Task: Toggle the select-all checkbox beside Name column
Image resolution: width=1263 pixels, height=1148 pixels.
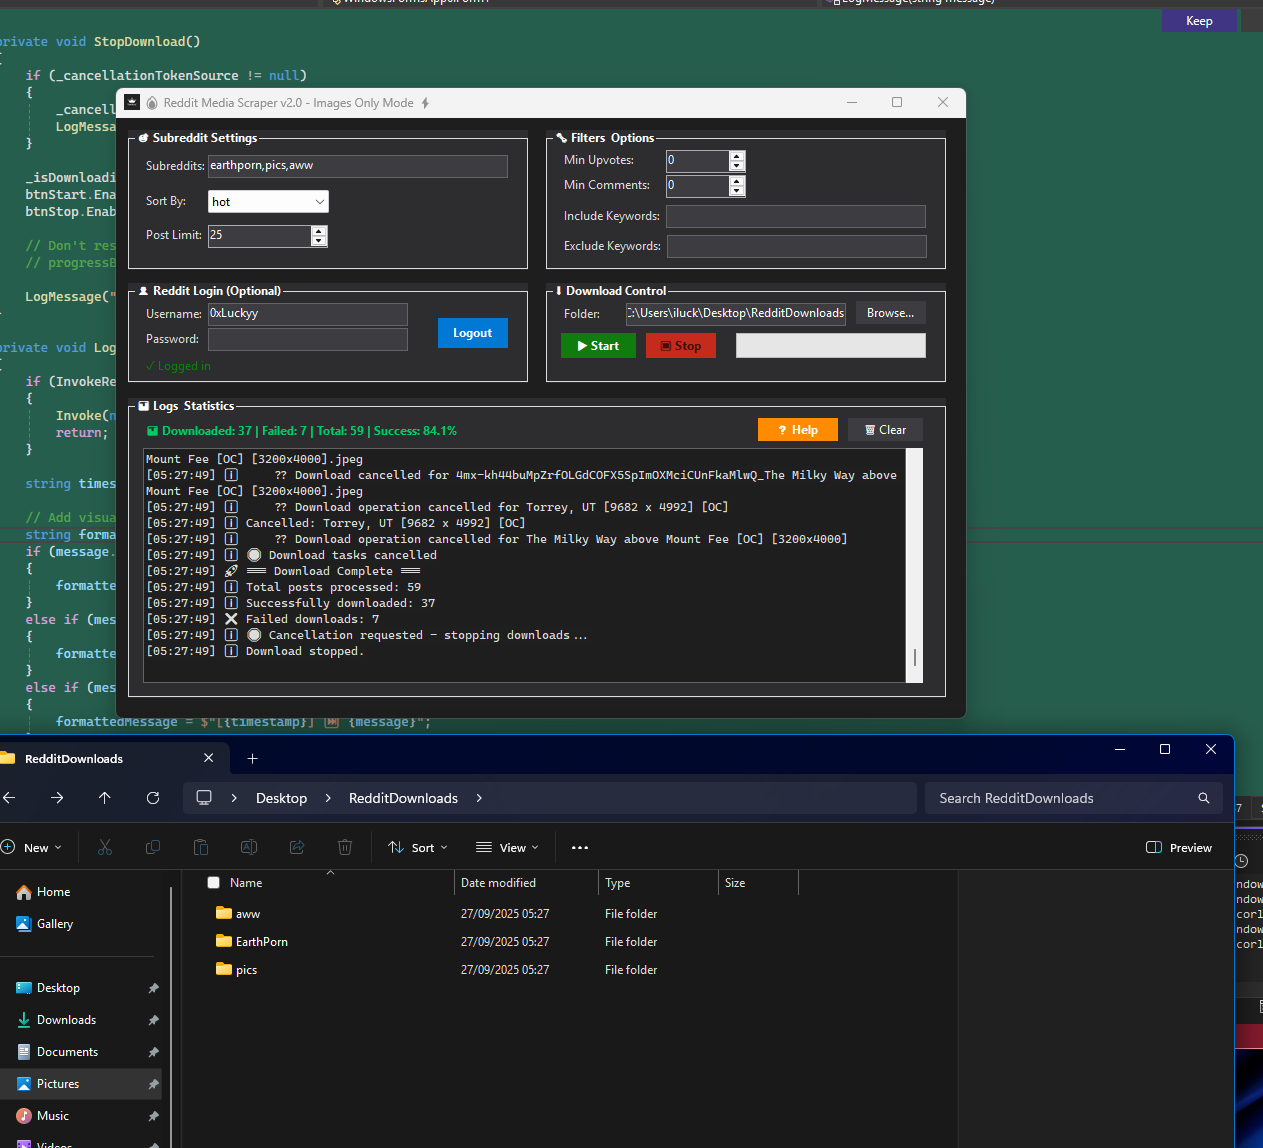Action: pyautogui.click(x=213, y=883)
